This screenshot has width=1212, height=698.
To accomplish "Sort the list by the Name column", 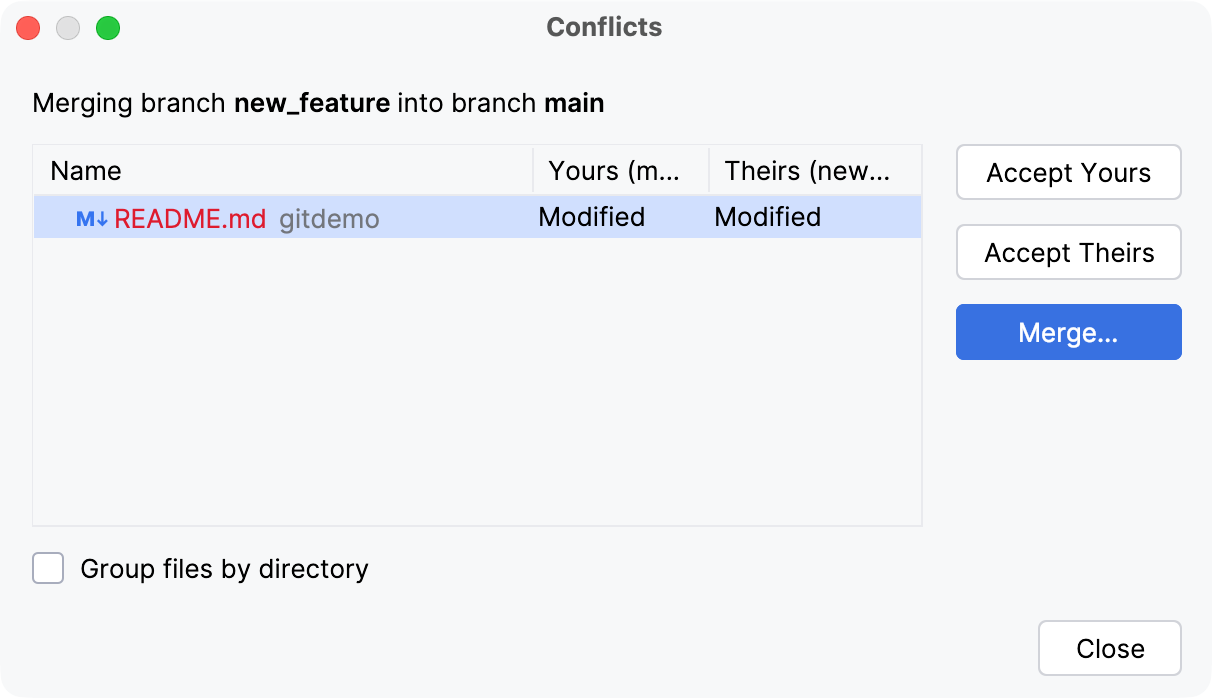I will 85,170.
